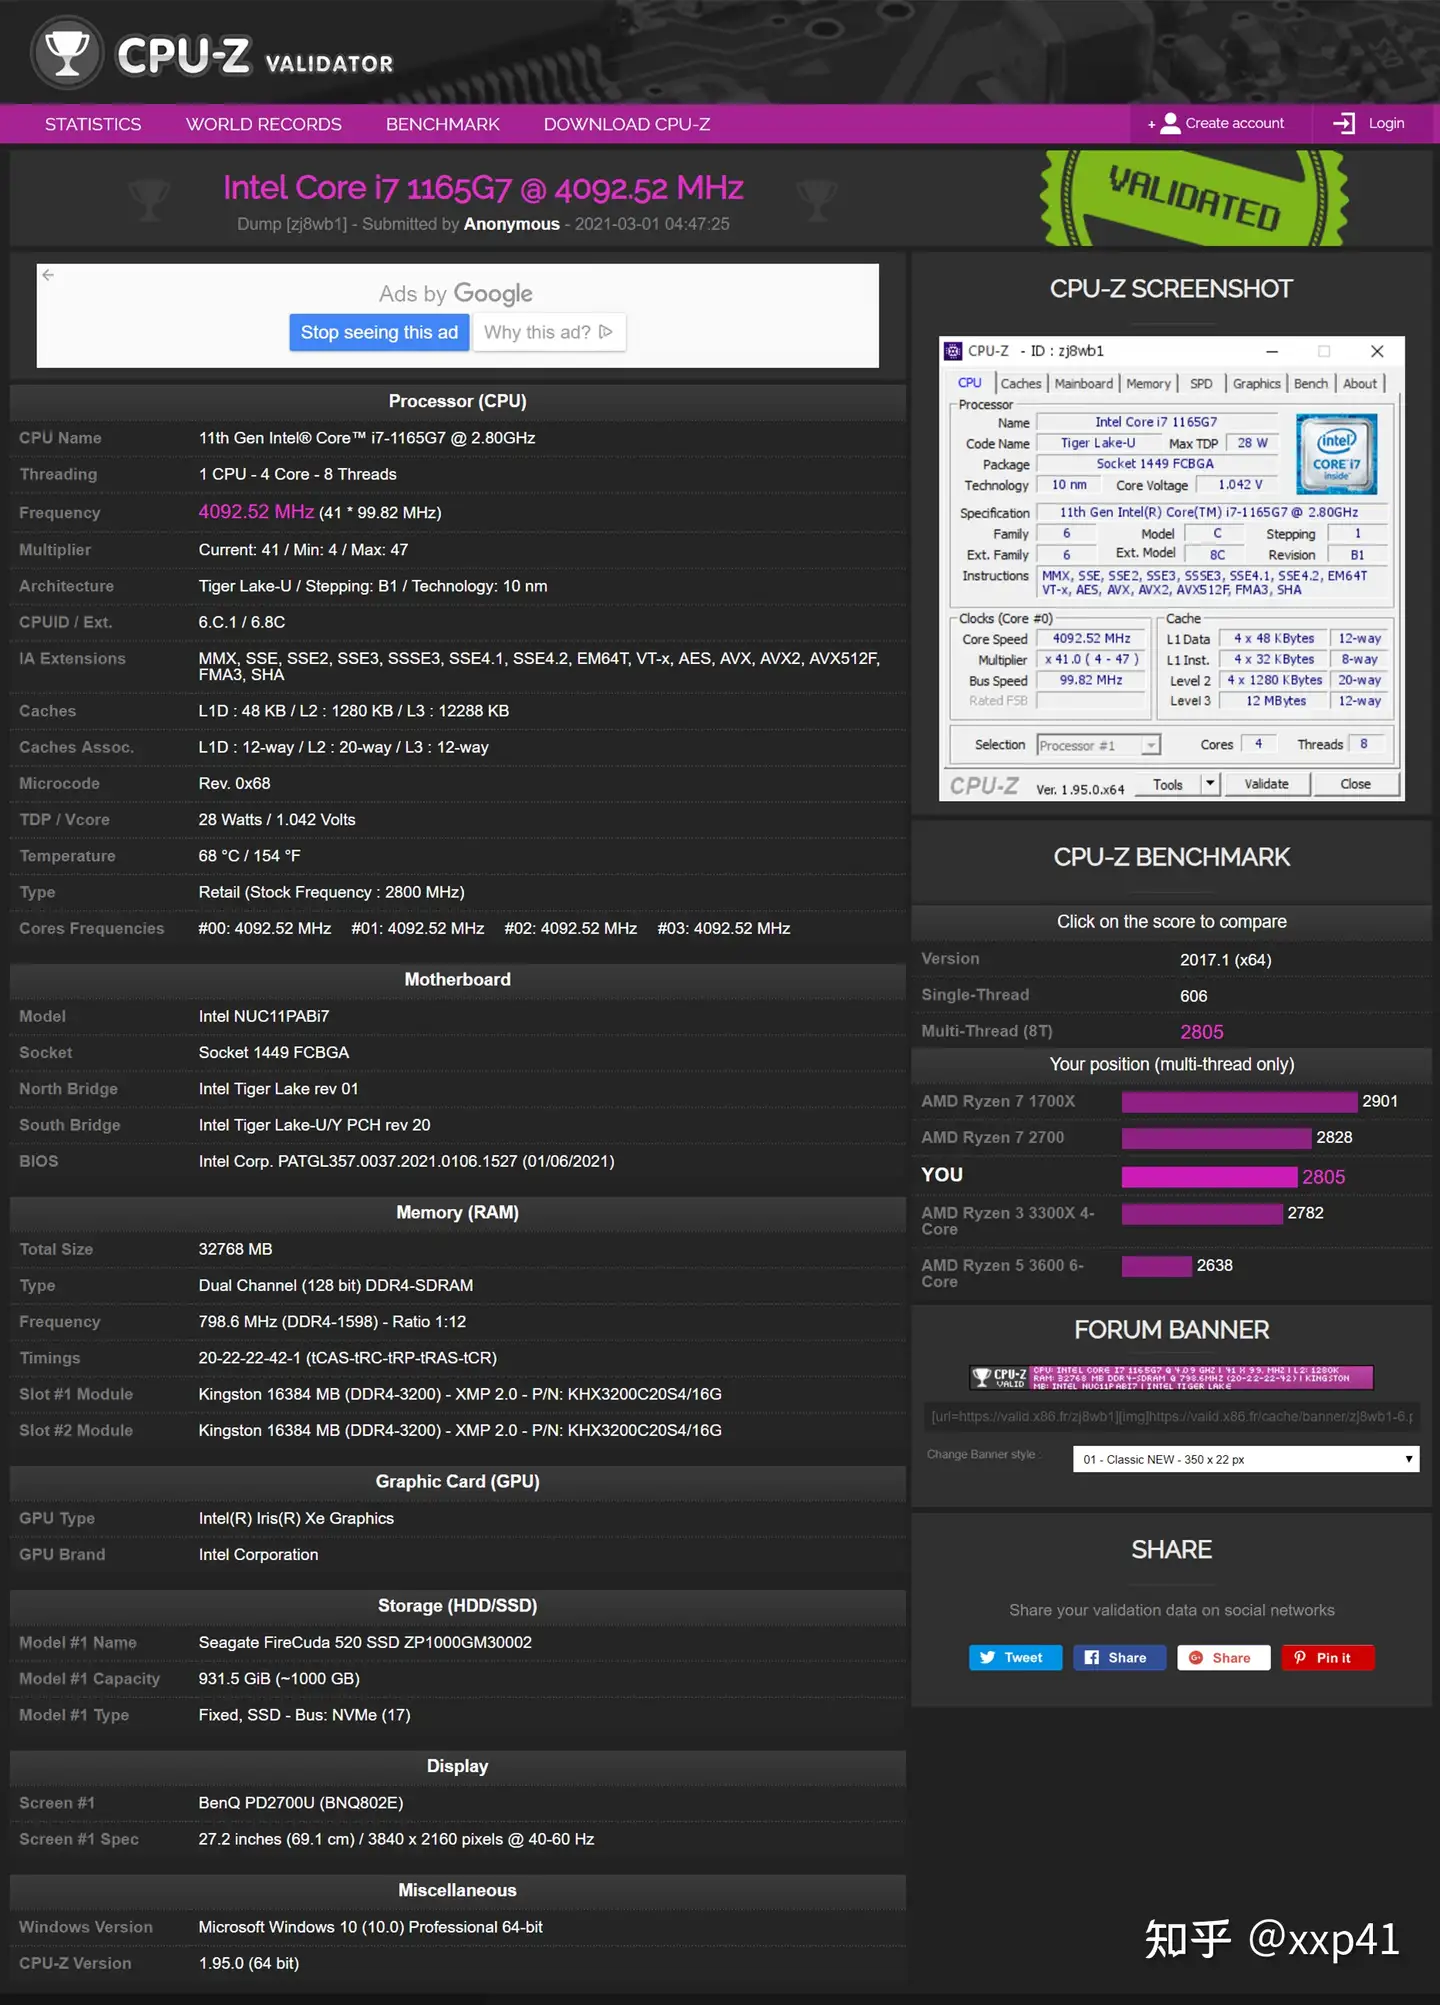Select the CPU tab in CPU-Z screenshot
The width and height of the screenshot is (1440, 2005).
970,383
